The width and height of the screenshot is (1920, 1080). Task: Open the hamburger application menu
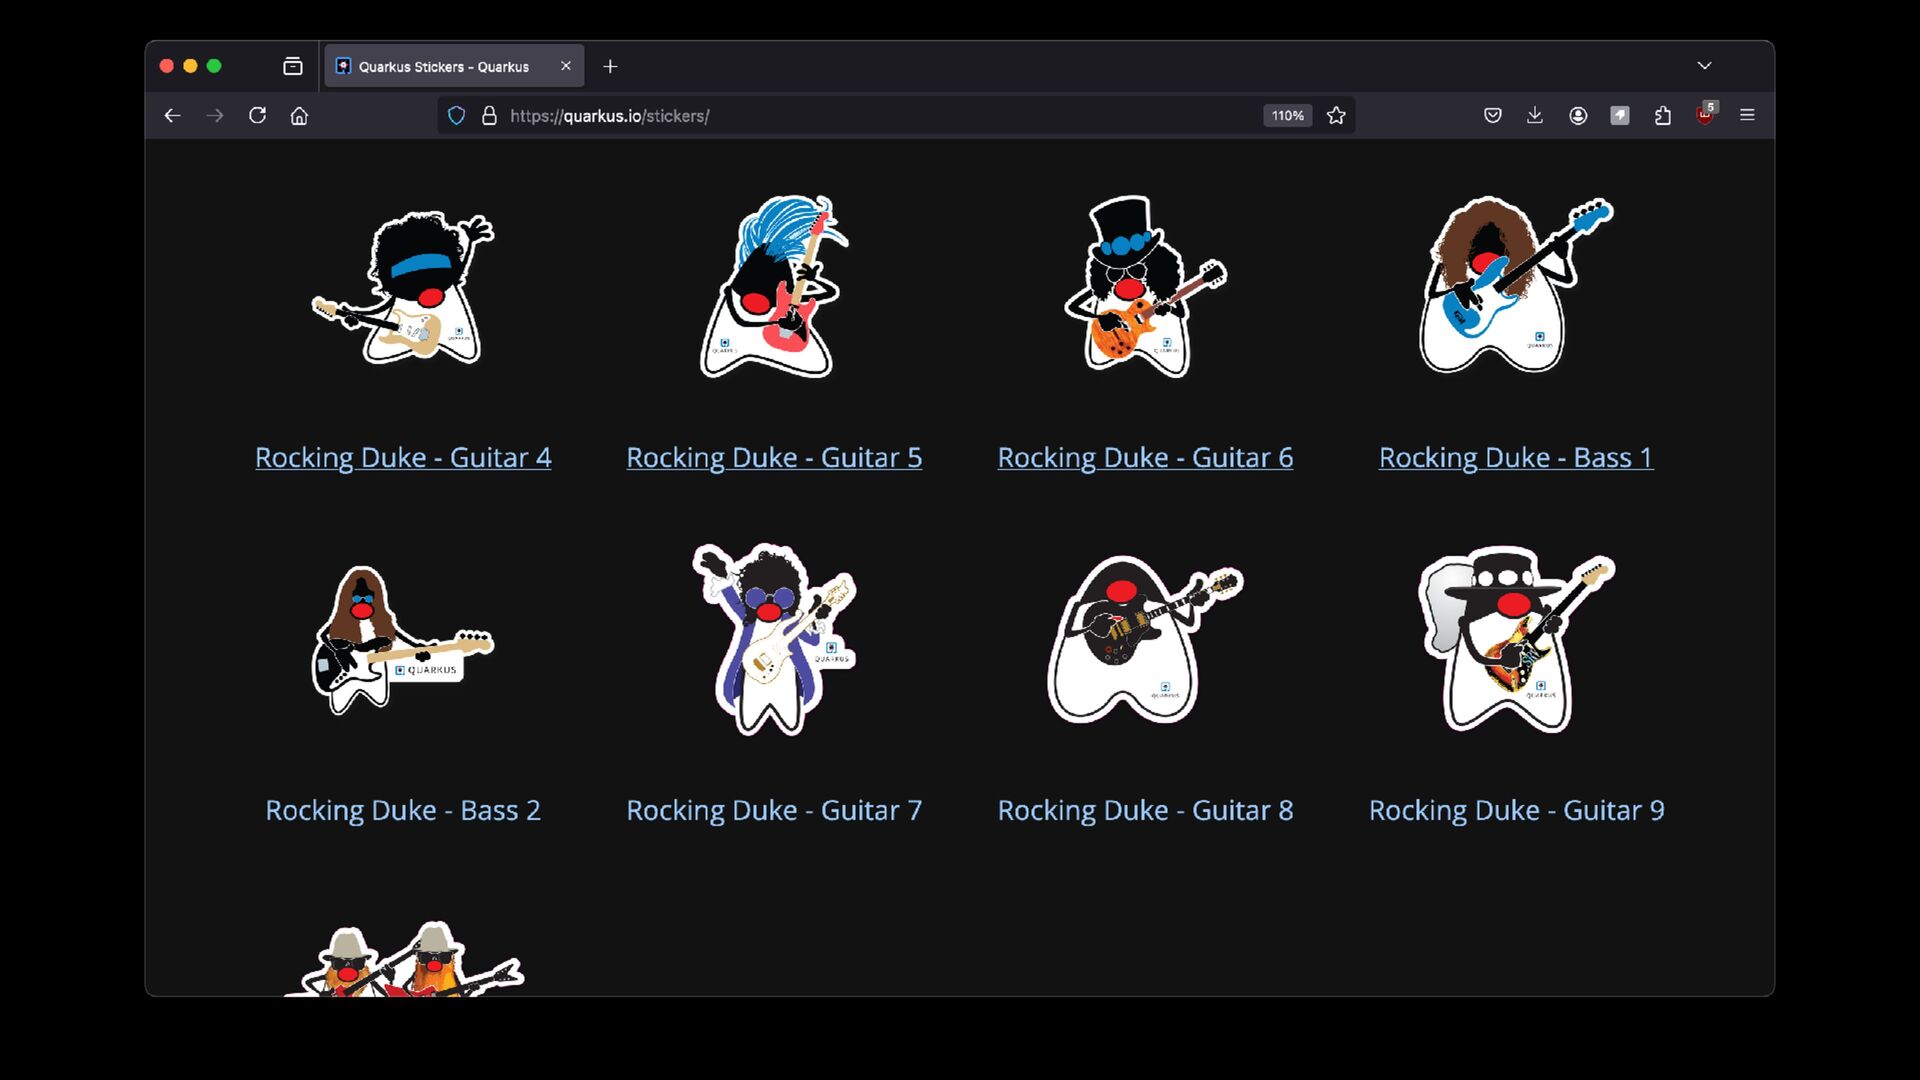[x=1747, y=116]
